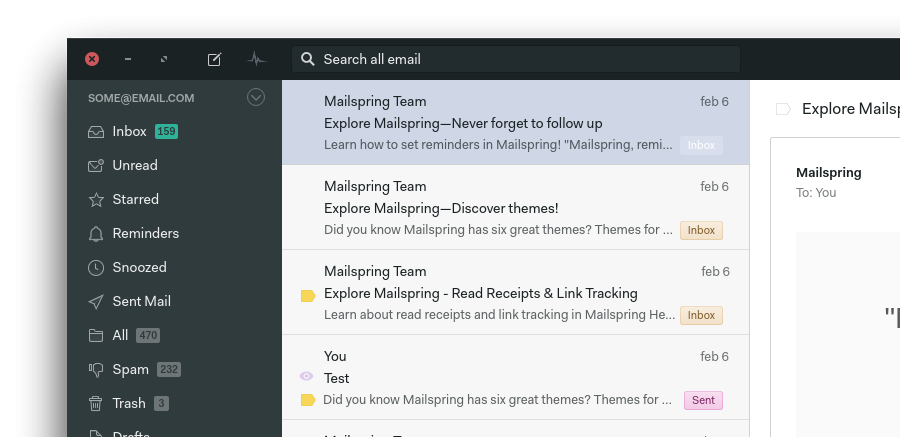Screen dimensions: 900x437
Task: Open the Spam folder label
Action: click(x=130, y=369)
